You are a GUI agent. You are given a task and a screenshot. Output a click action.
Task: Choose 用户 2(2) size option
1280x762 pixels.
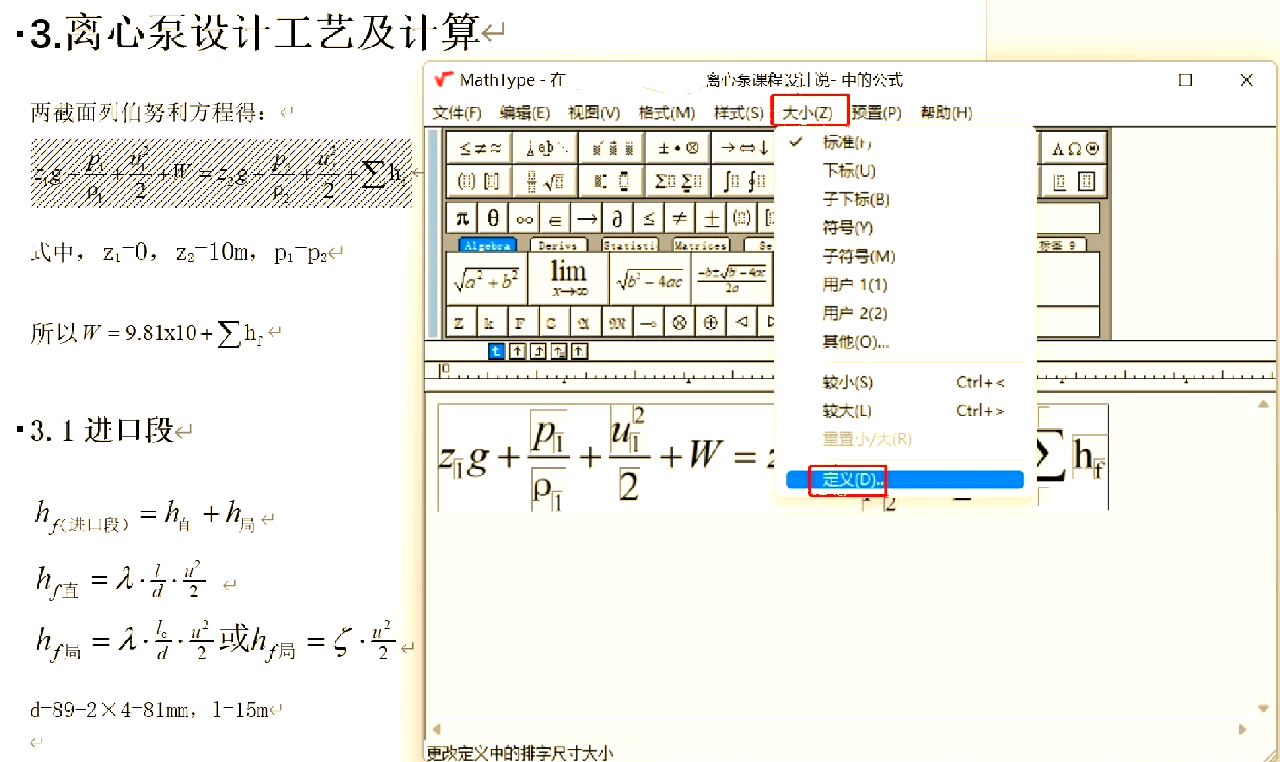pyautogui.click(x=904, y=313)
